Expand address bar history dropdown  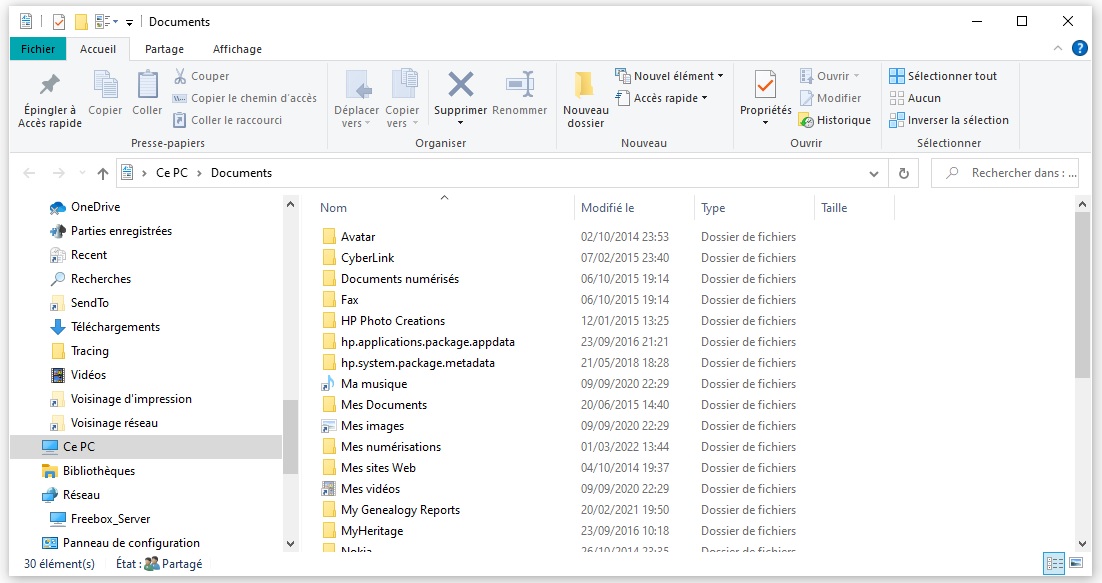[874, 173]
